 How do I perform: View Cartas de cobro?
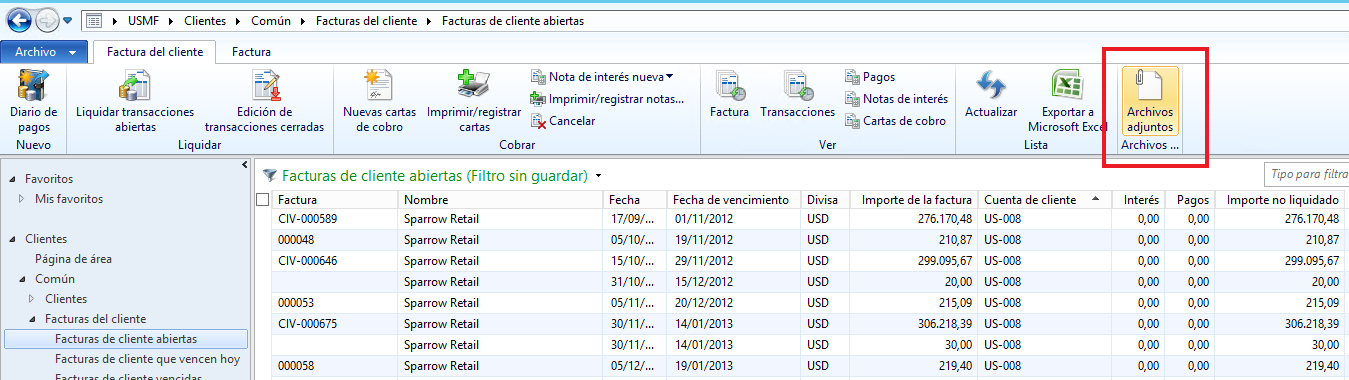[x=895, y=120]
